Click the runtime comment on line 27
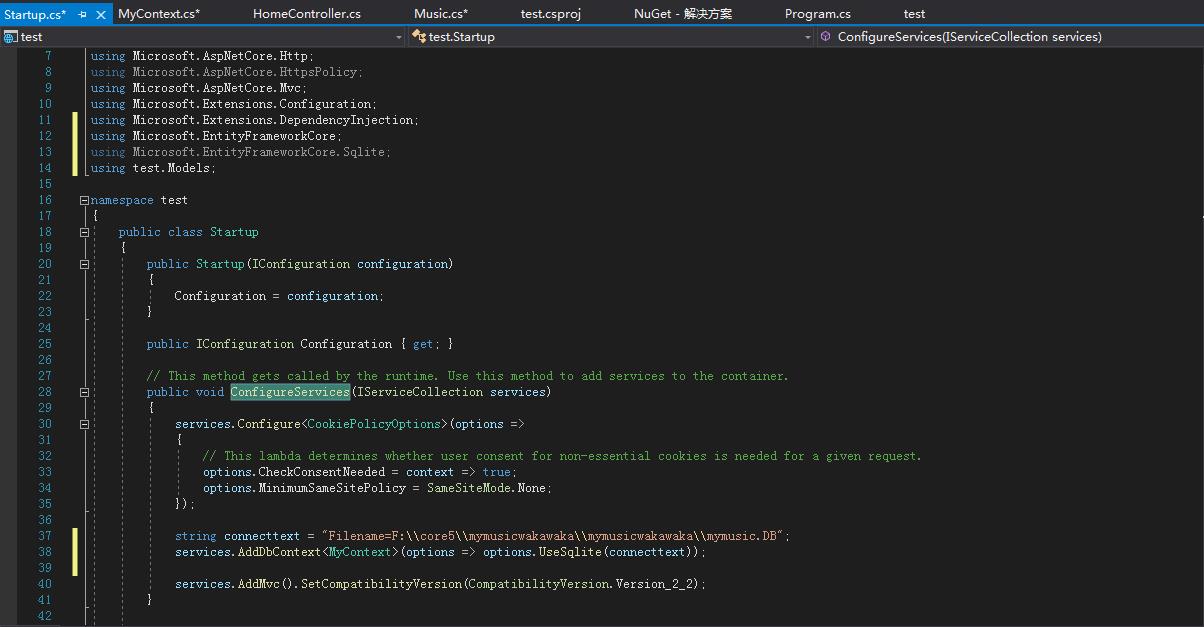Screen dimensions: 1204x627 [x=467, y=376]
